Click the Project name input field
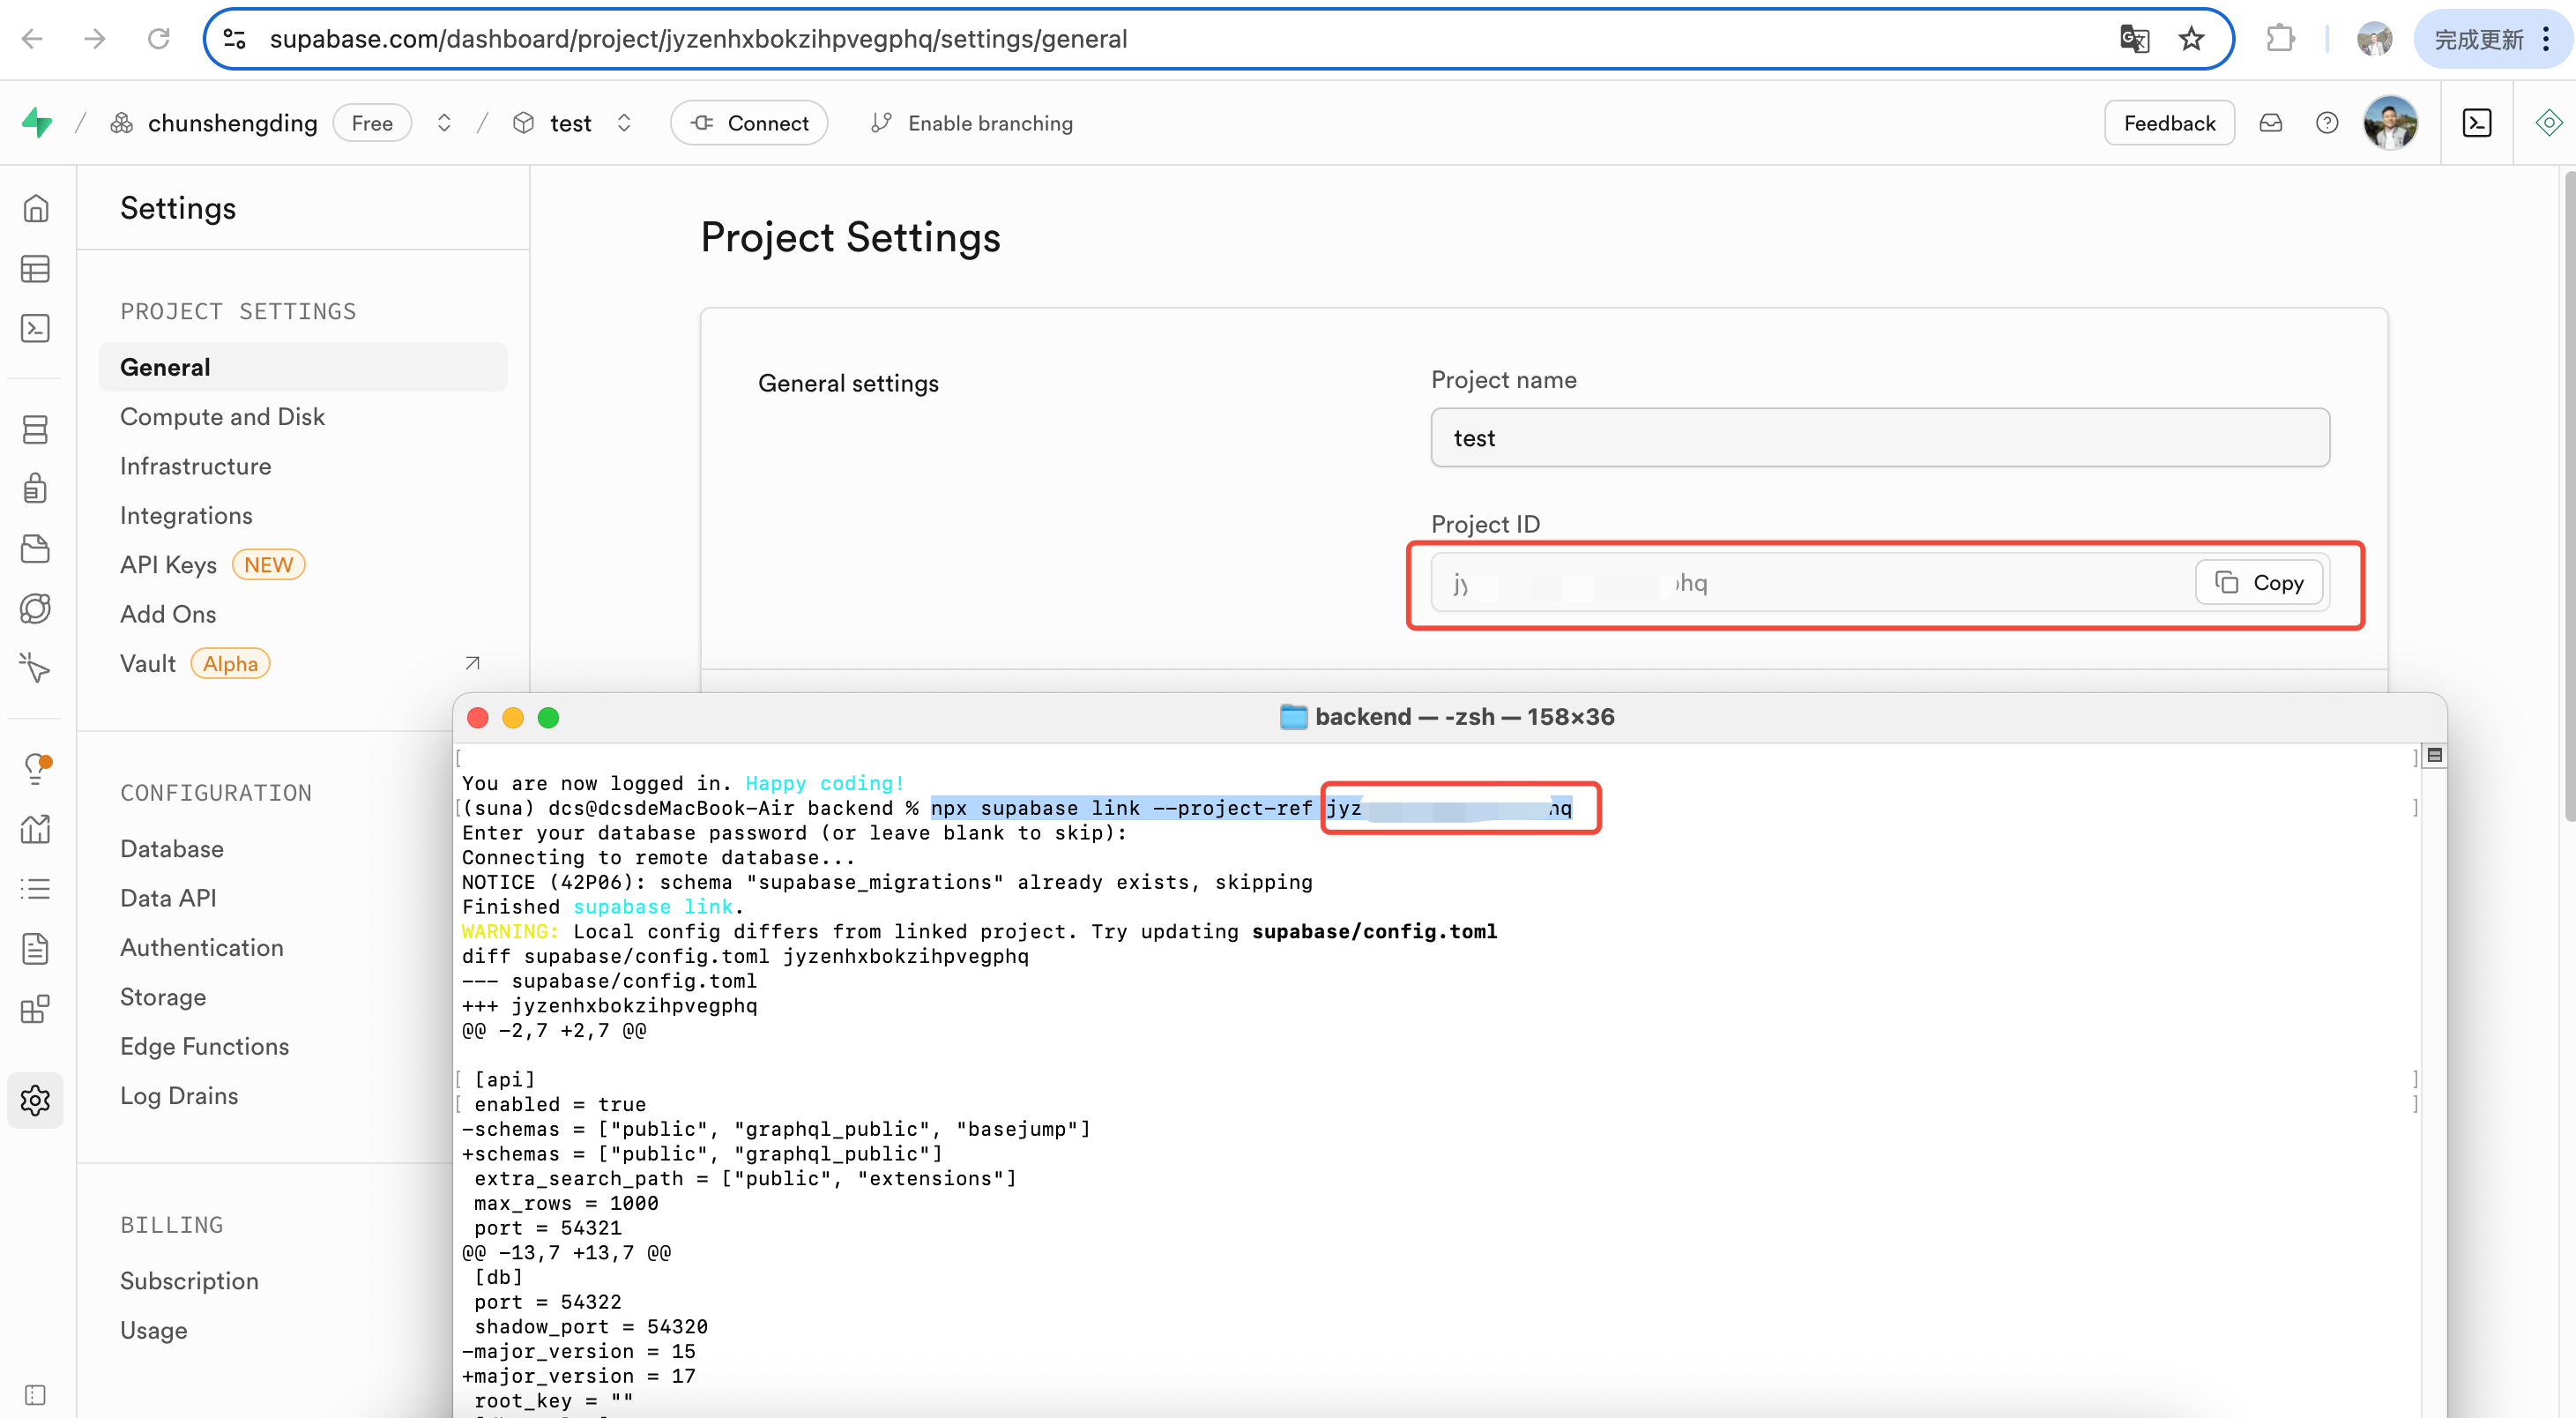Image resolution: width=2576 pixels, height=1418 pixels. click(1879, 438)
